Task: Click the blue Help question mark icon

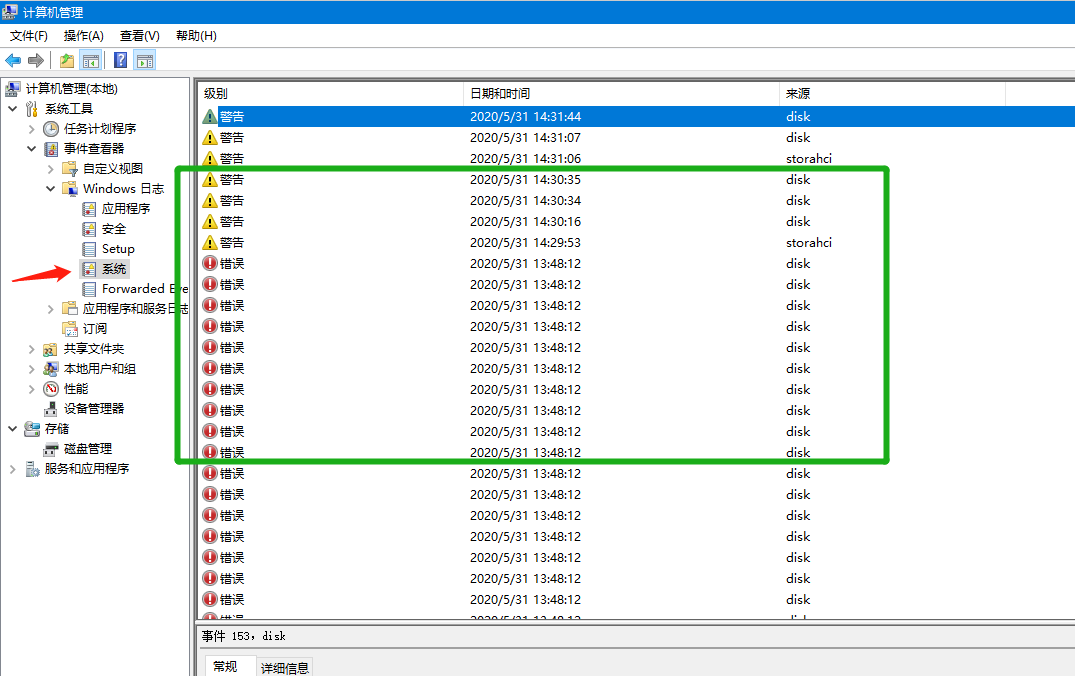Action: pyautogui.click(x=120, y=60)
